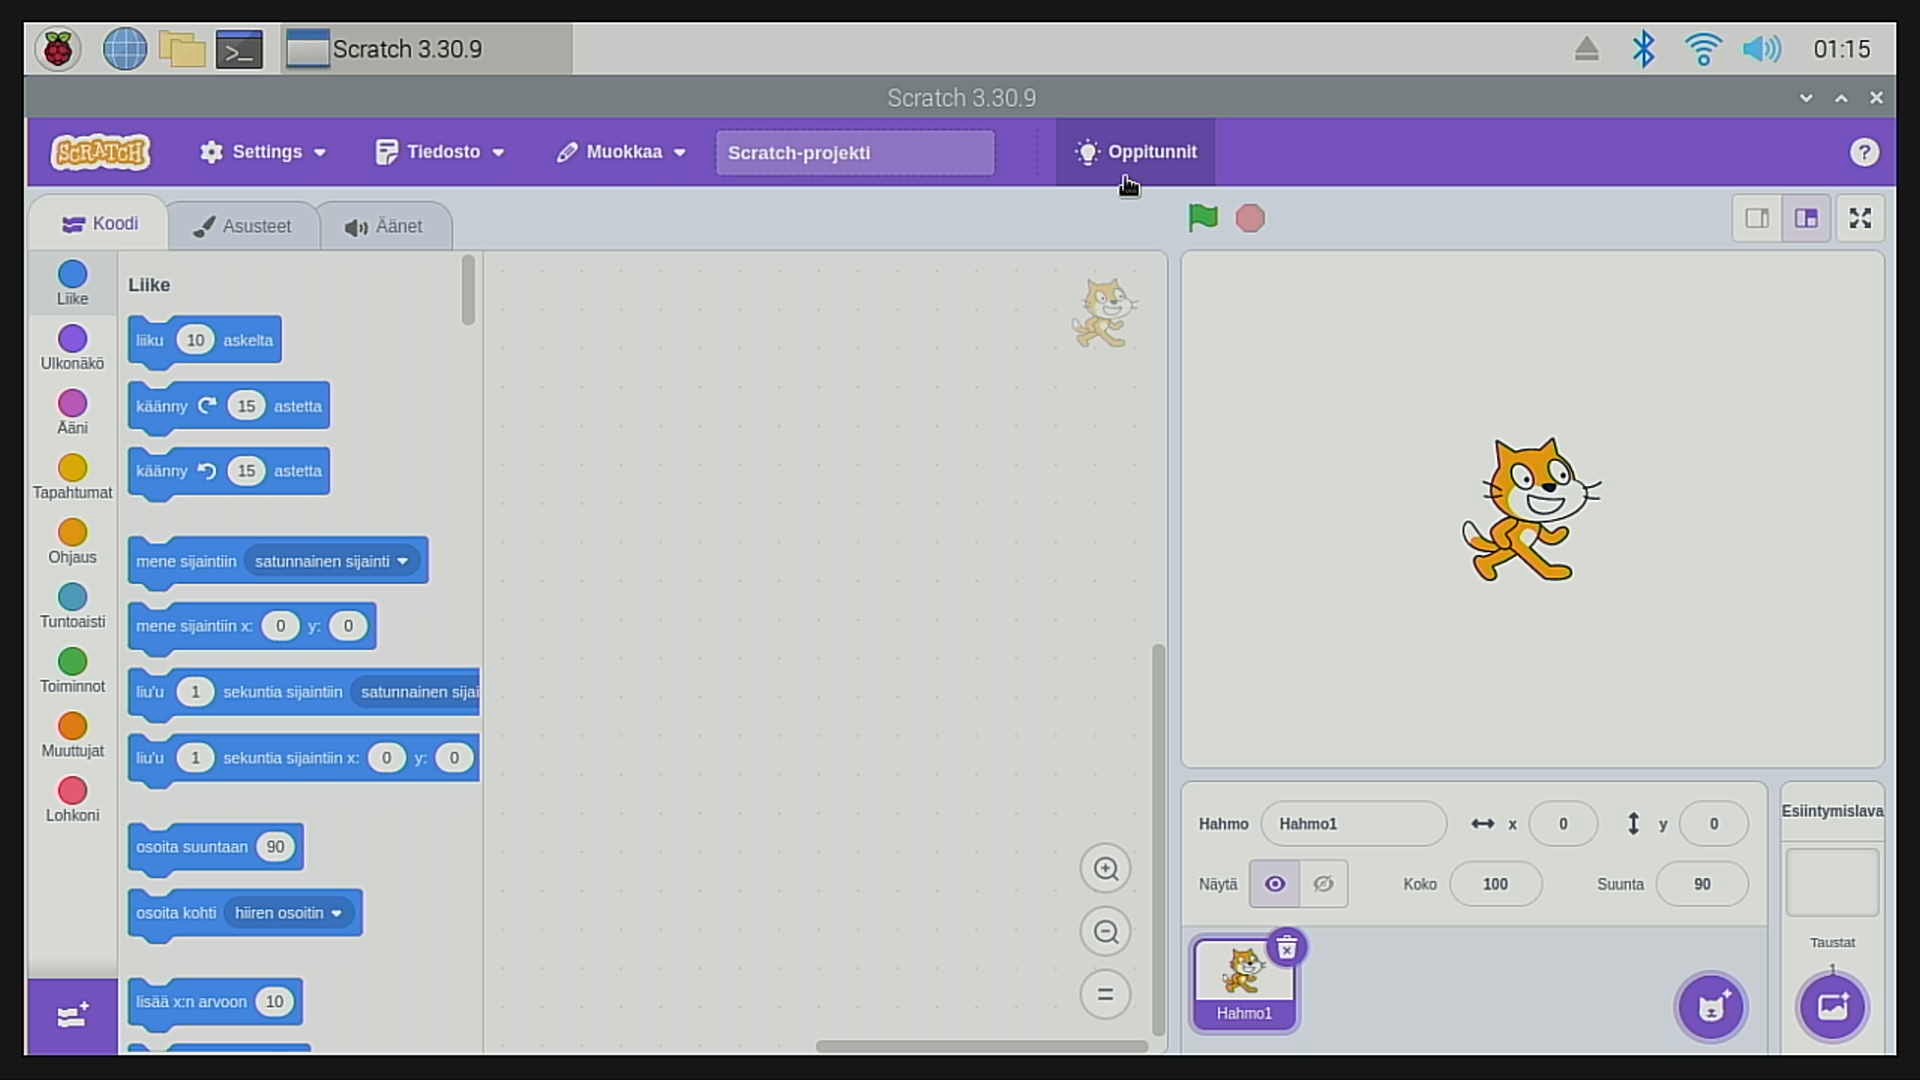Switch to the Äänet tab
1920x1080 pixels.
[x=385, y=226]
